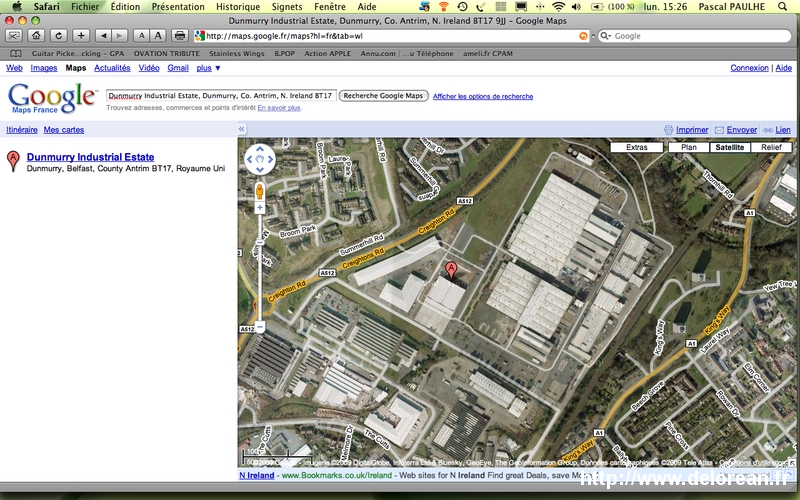Click the Envoyer link

click(x=741, y=130)
